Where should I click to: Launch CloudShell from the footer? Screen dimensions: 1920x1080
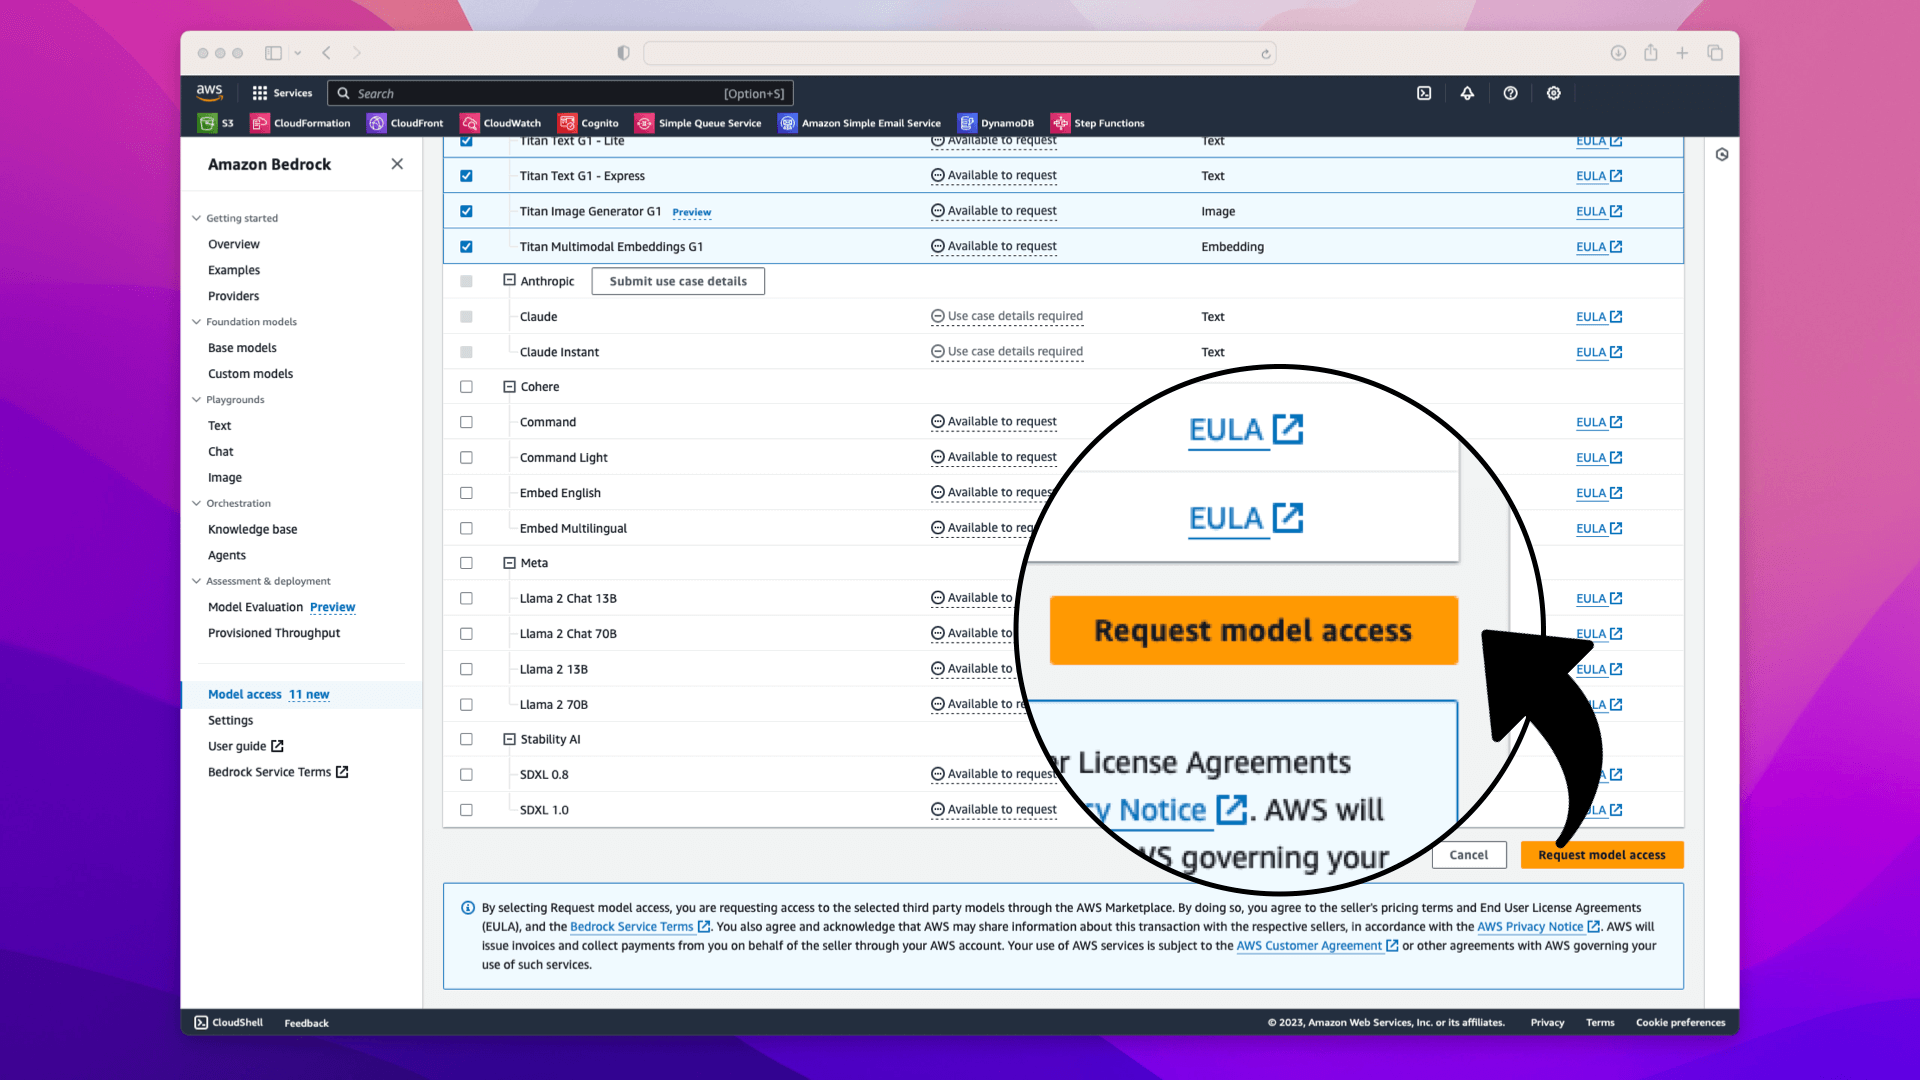point(228,1022)
